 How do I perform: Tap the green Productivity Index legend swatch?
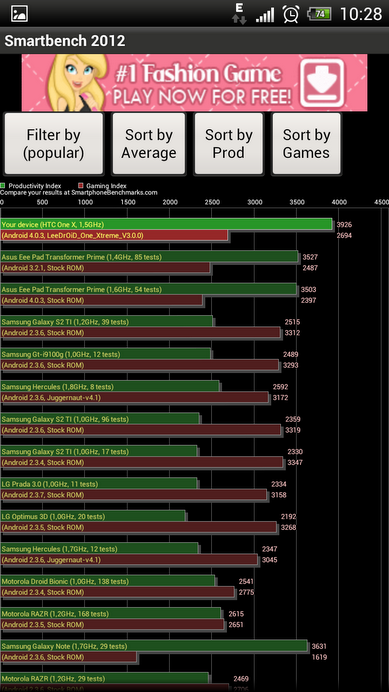coord(3,186)
